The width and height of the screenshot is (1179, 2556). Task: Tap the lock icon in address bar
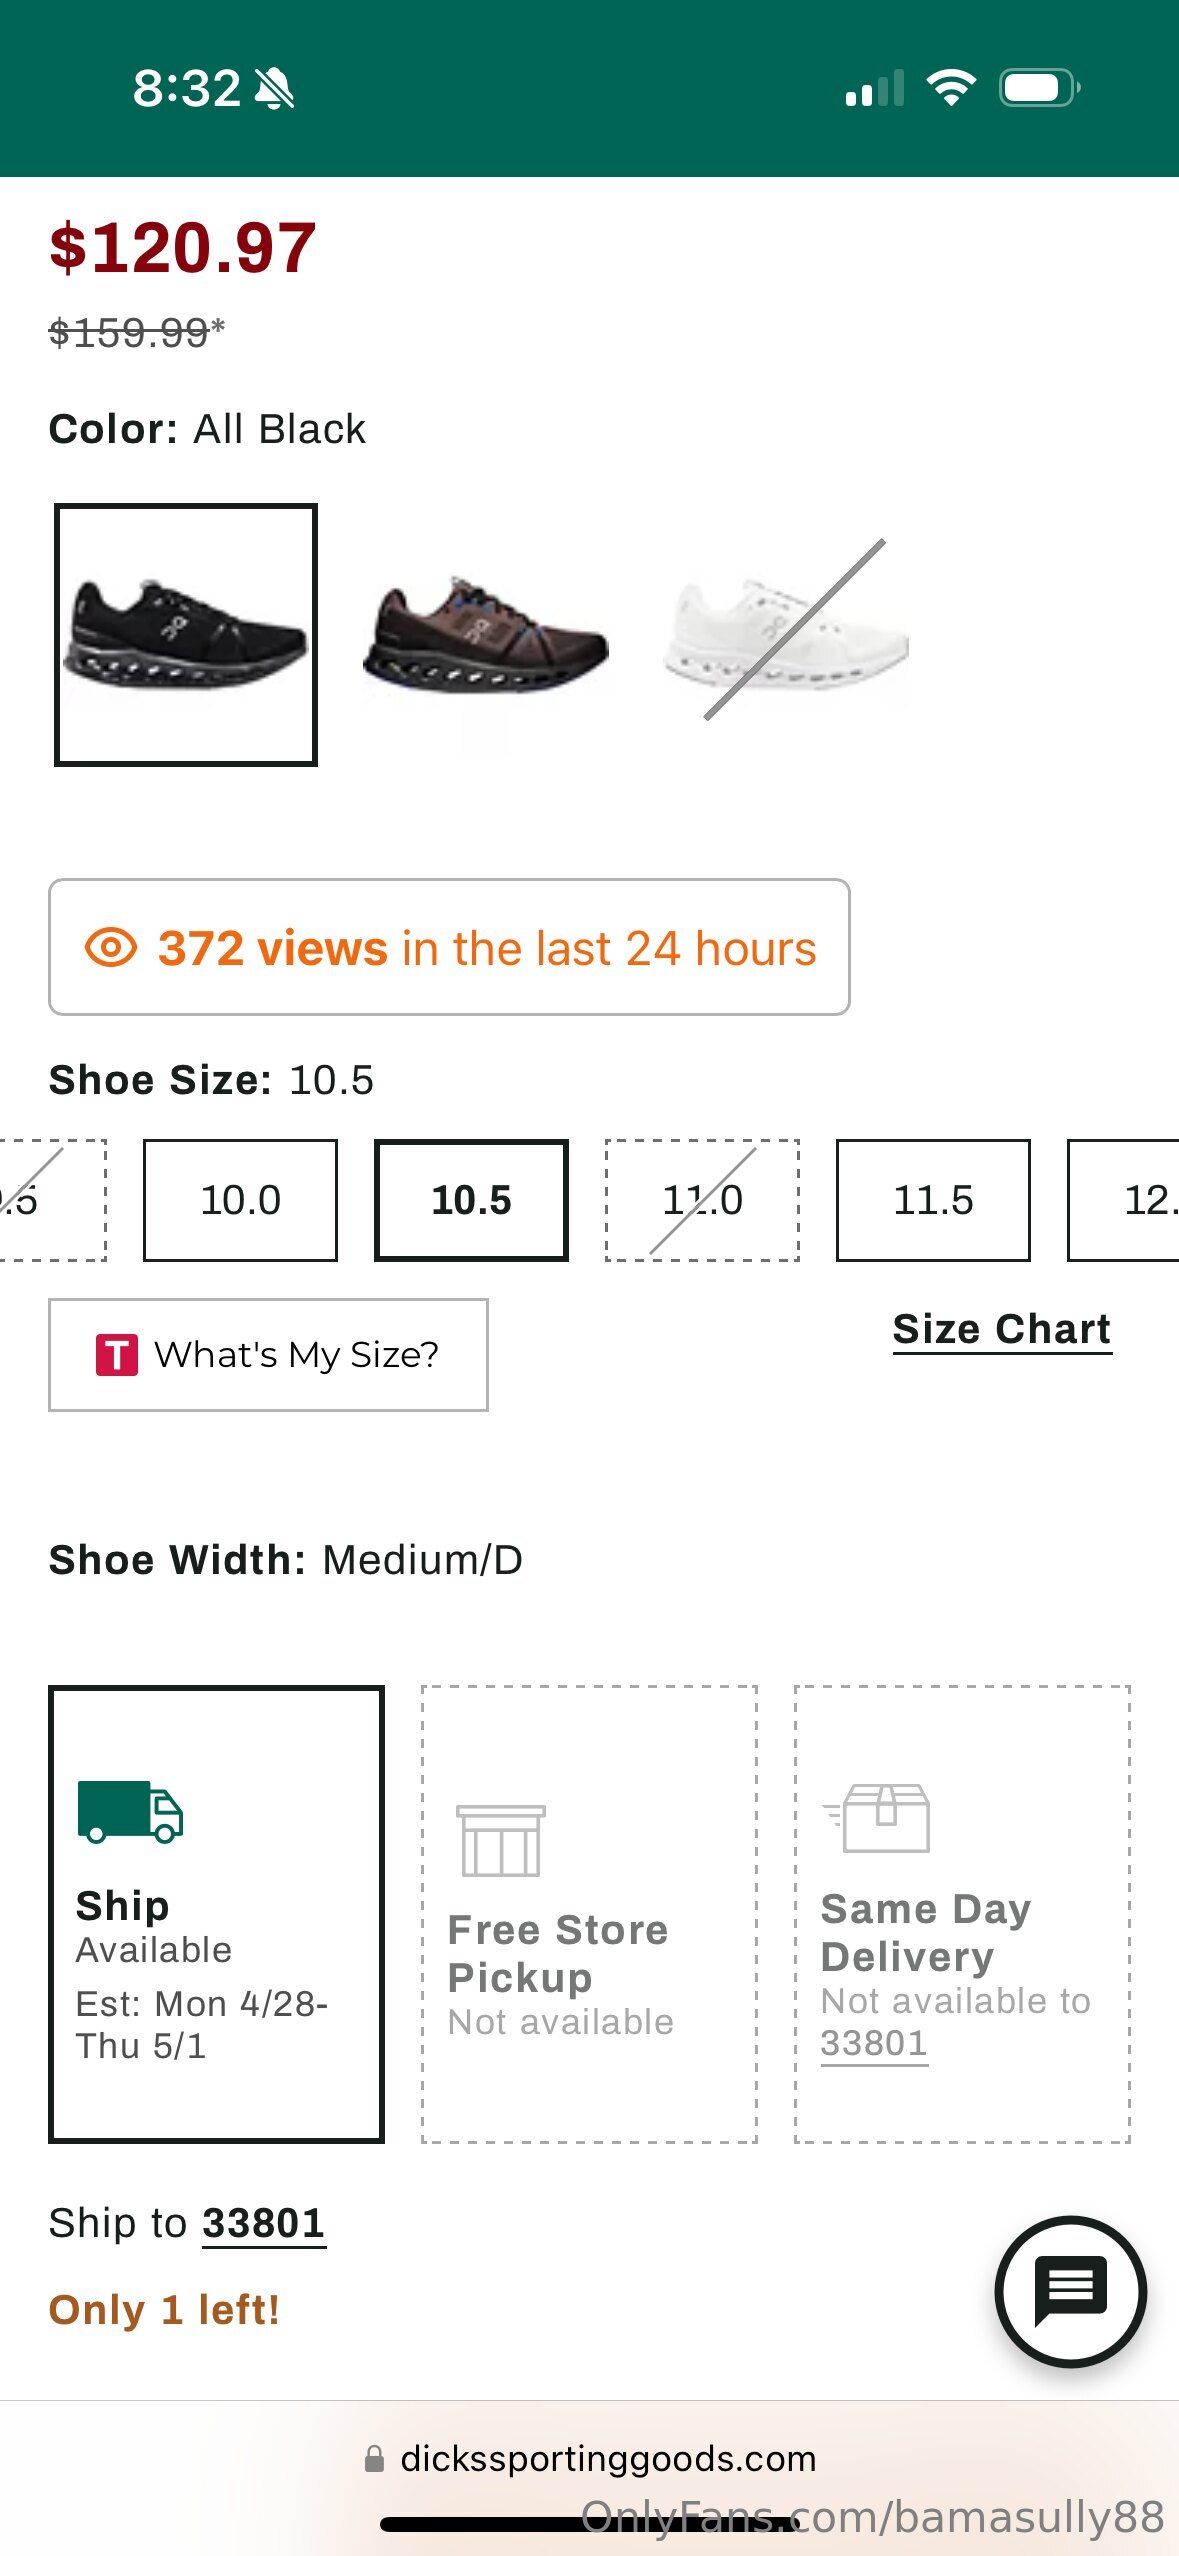coord(374,2459)
